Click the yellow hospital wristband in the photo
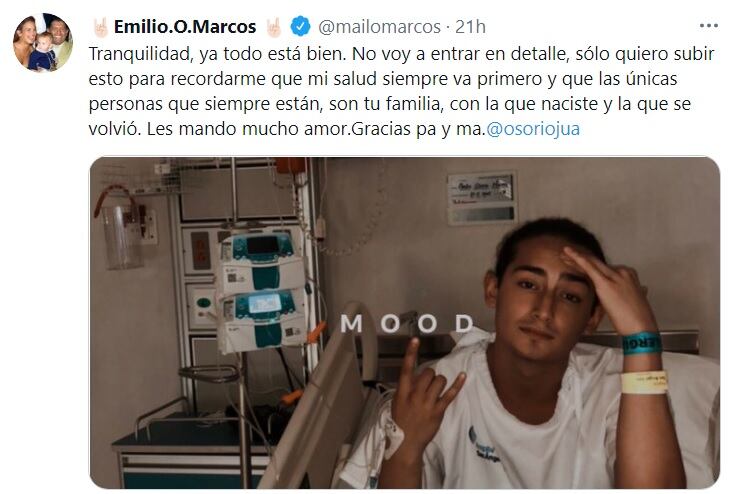This screenshot has width=739, height=494. point(644,382)
